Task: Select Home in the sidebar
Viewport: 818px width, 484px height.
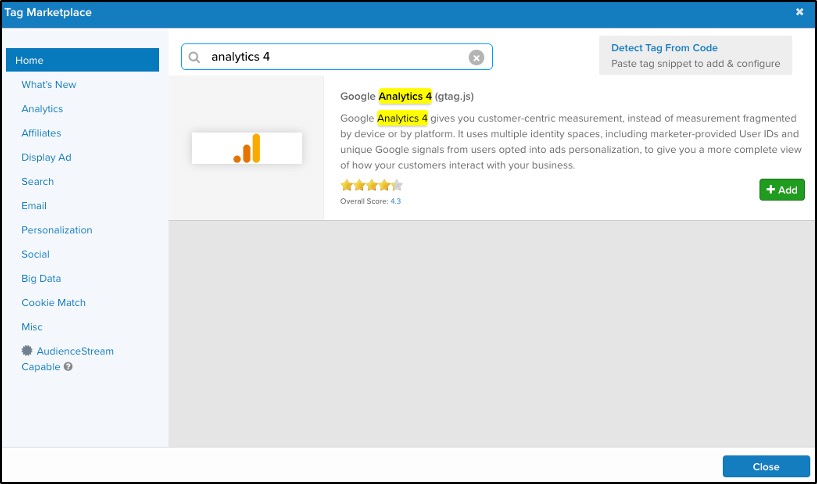Action: (30, 60)
